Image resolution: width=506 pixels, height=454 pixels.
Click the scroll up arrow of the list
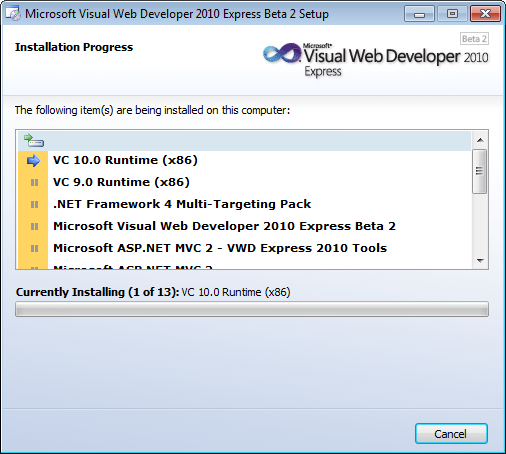pos(480,140)
